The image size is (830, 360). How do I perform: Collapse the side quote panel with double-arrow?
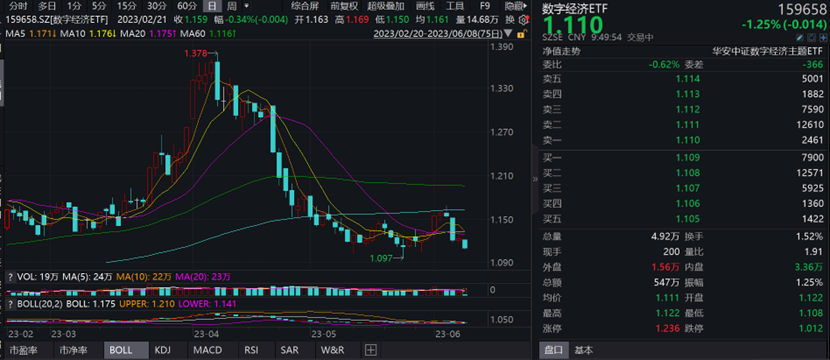534,179
